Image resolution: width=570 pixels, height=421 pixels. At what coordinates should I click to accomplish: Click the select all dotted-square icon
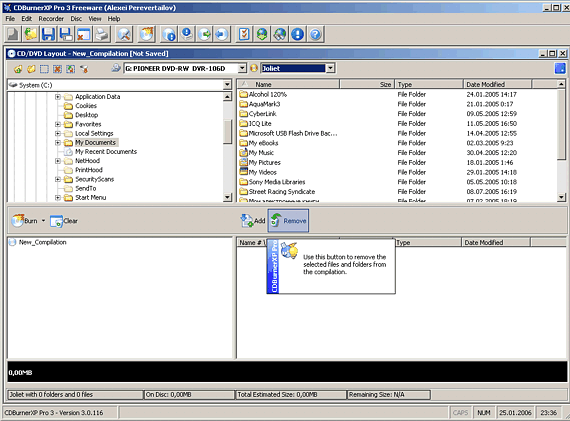[44, 69]
